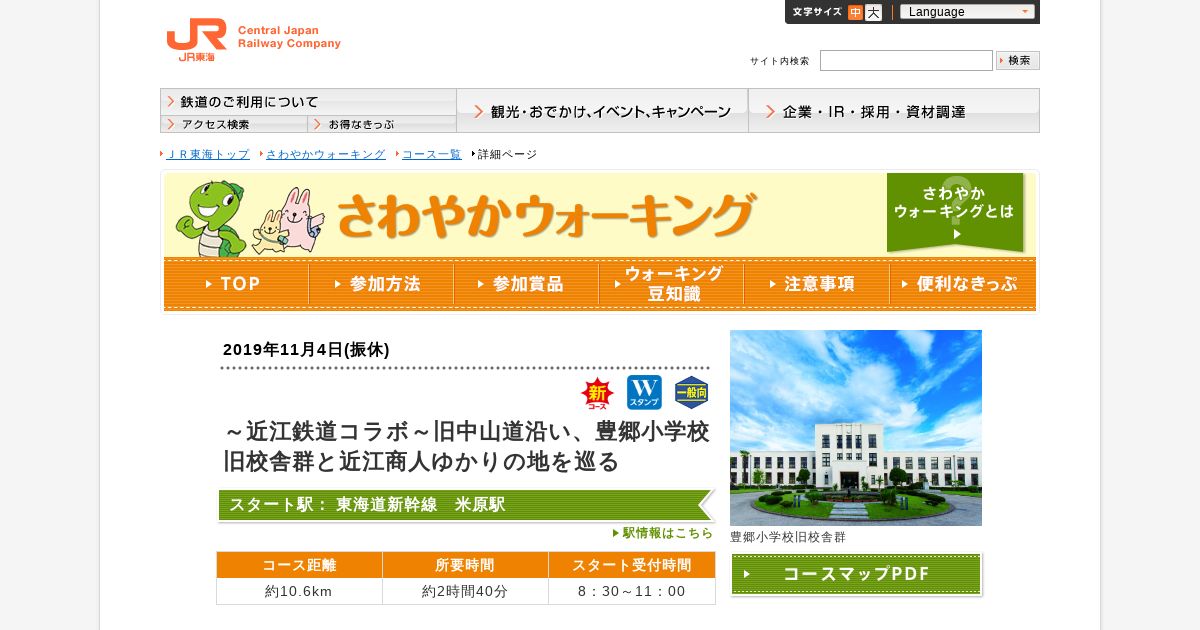Viewport: 1200px width, 630px height.
Task: Click the JR Central Japan Railway Company logo
Action: pos(254,41)
